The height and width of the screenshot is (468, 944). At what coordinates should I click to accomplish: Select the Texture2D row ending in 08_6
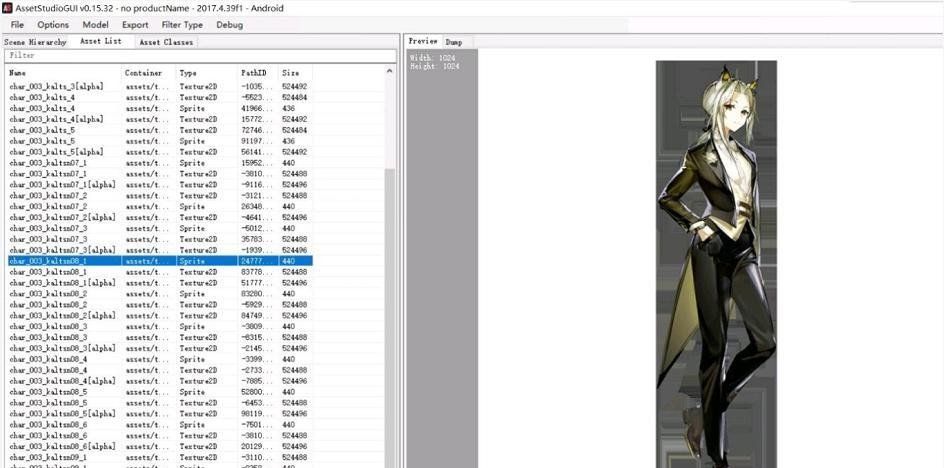pos(160,435)
